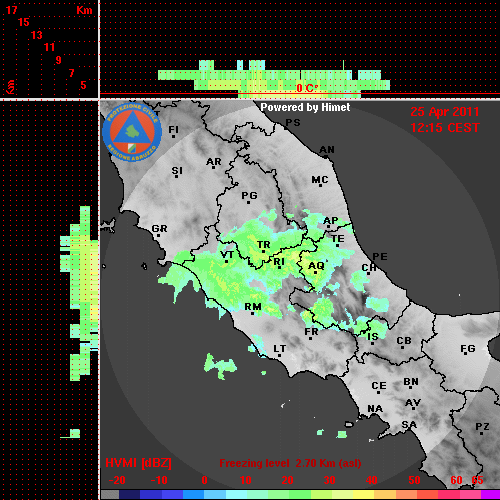The image size is (500, 500).
Task: Click the Protezione Civile Abruzzo logo
Action: (132, 132)
